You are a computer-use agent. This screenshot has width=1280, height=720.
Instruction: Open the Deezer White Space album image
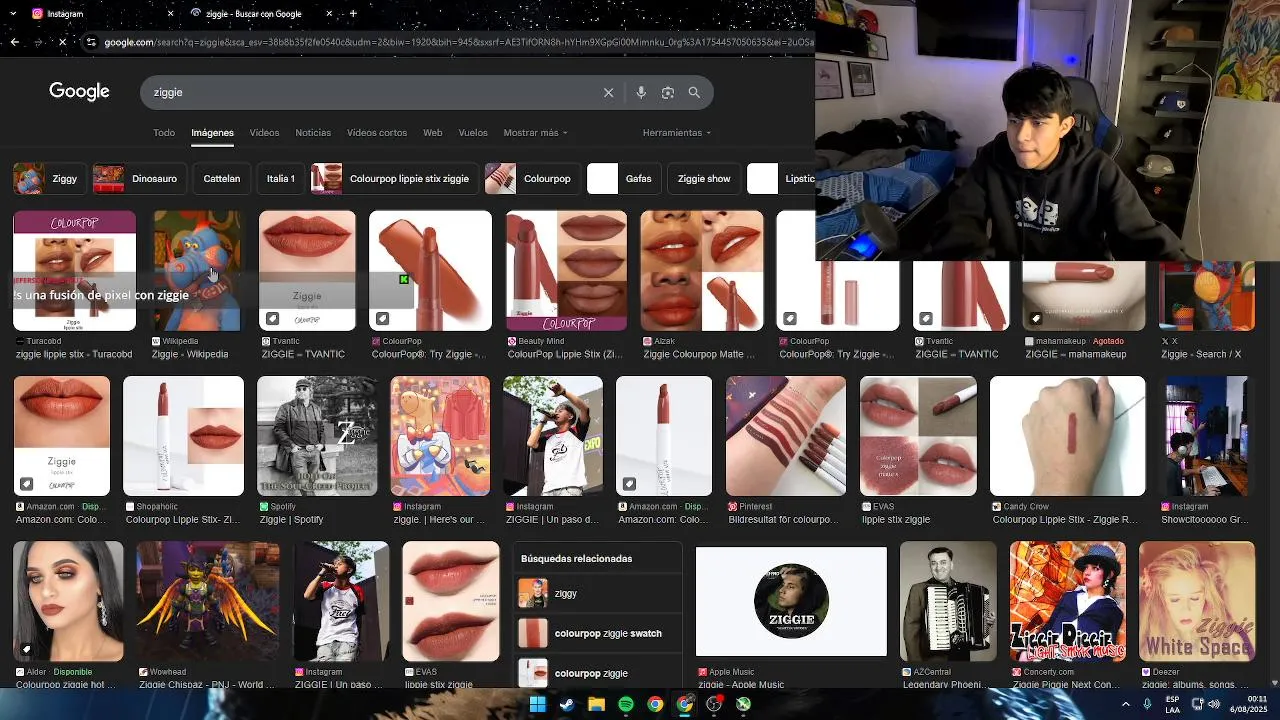click(x=1197, y=601)
